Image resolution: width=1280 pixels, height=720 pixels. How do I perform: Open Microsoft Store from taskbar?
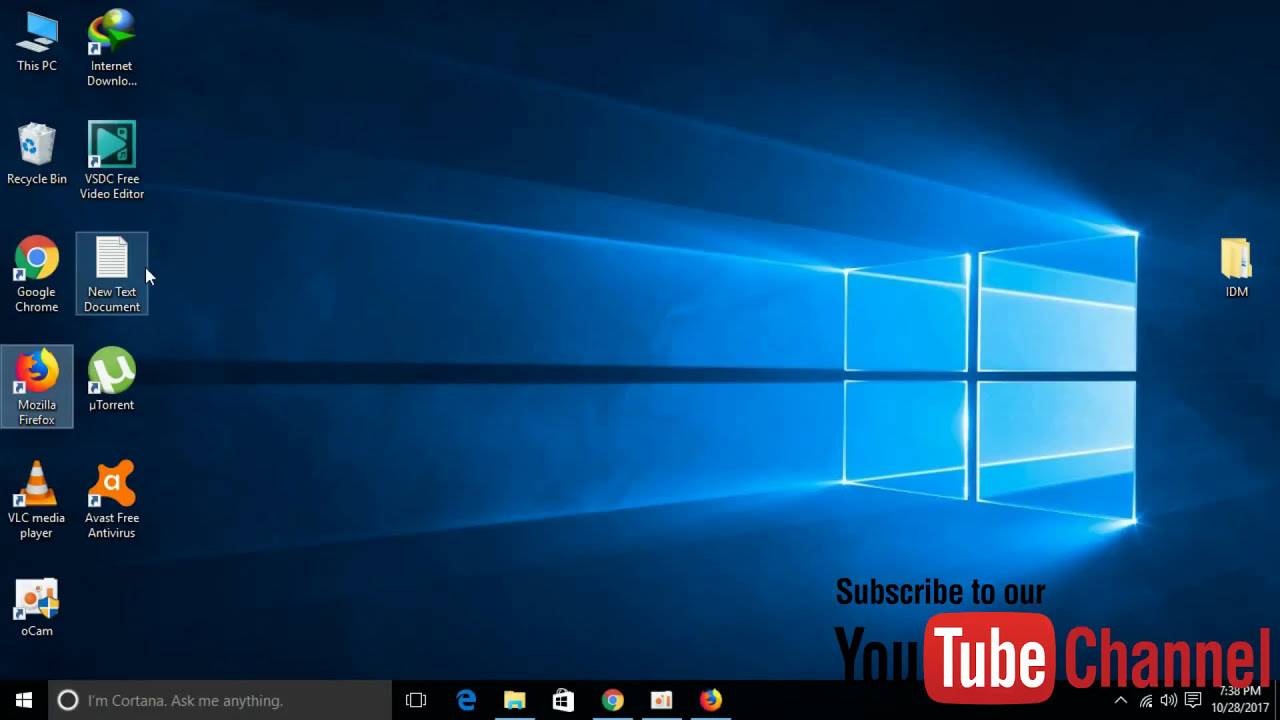pos(564,700)
